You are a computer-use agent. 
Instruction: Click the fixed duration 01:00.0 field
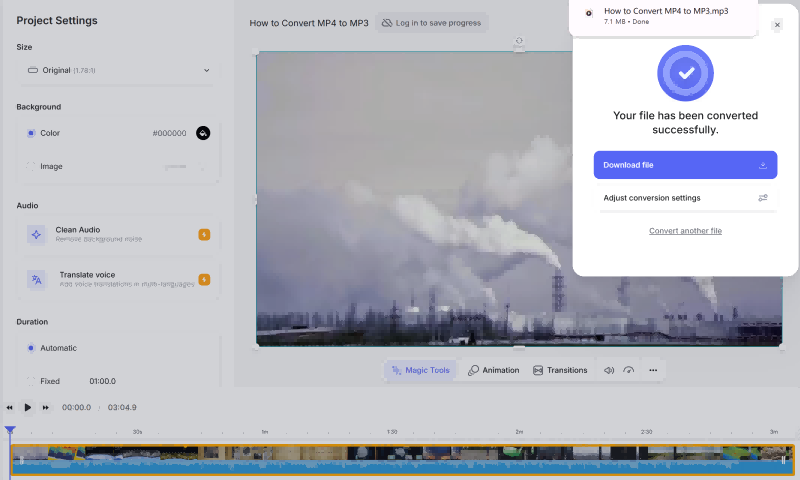[103, 381]
